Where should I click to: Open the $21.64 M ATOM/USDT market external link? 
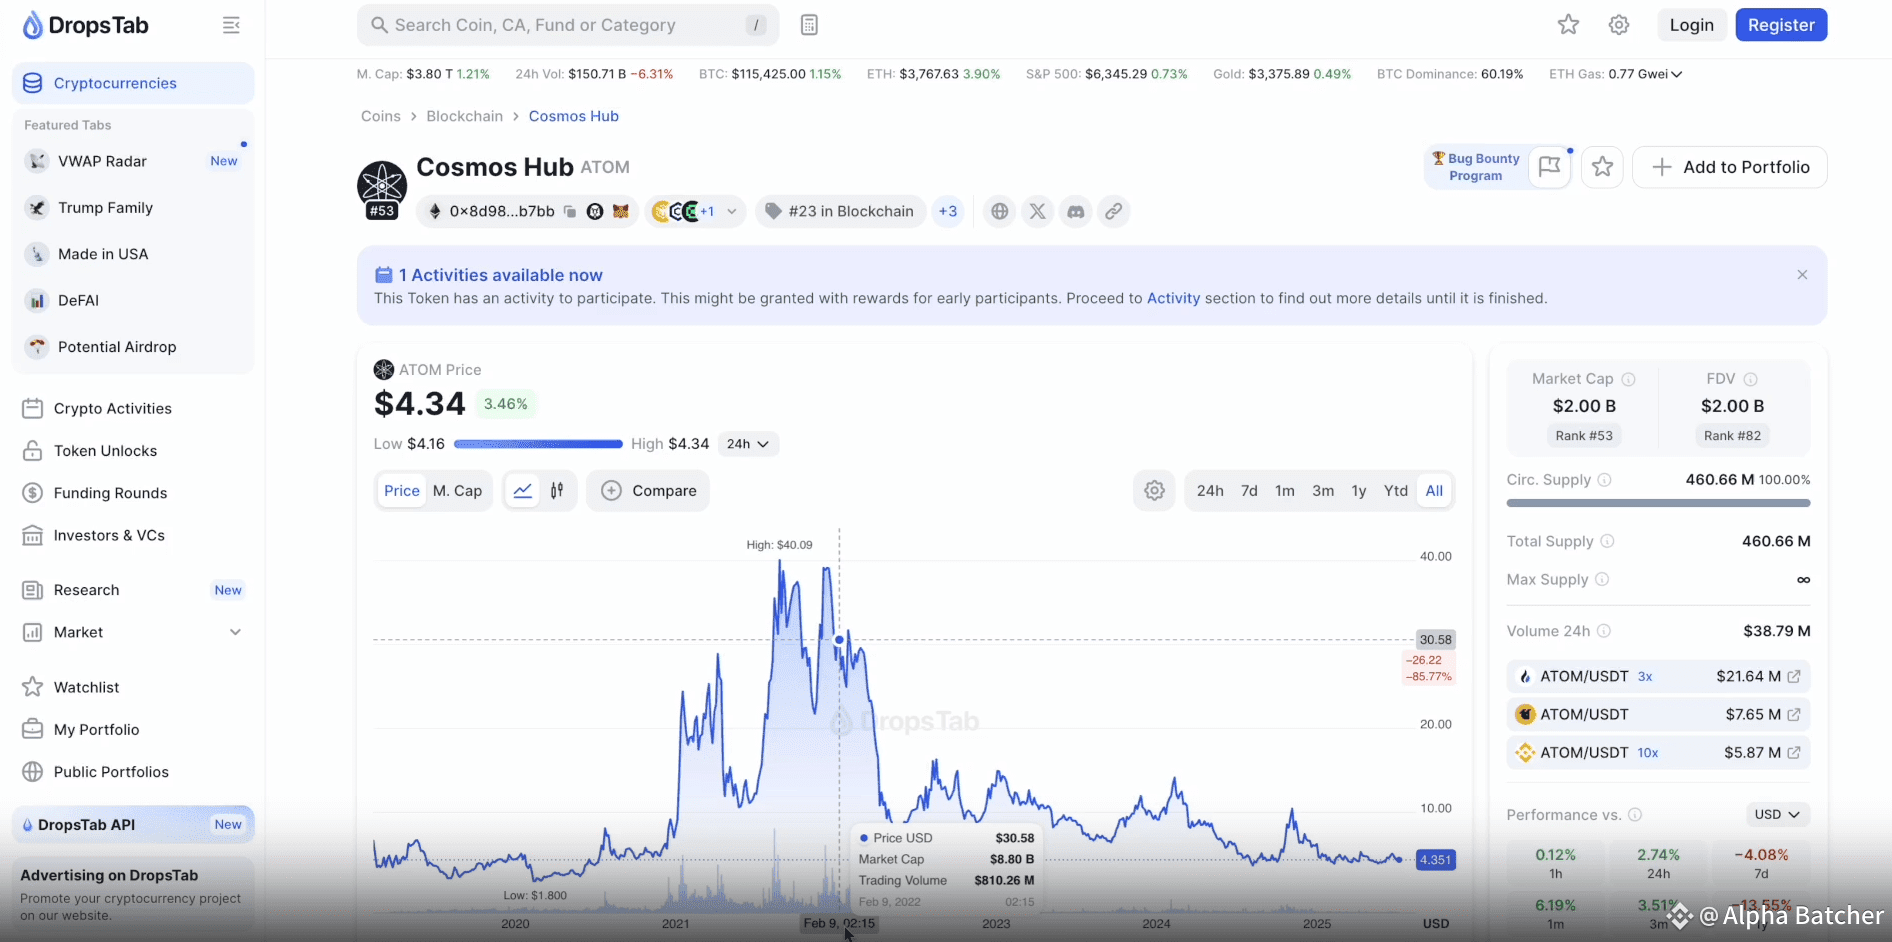1794,677
